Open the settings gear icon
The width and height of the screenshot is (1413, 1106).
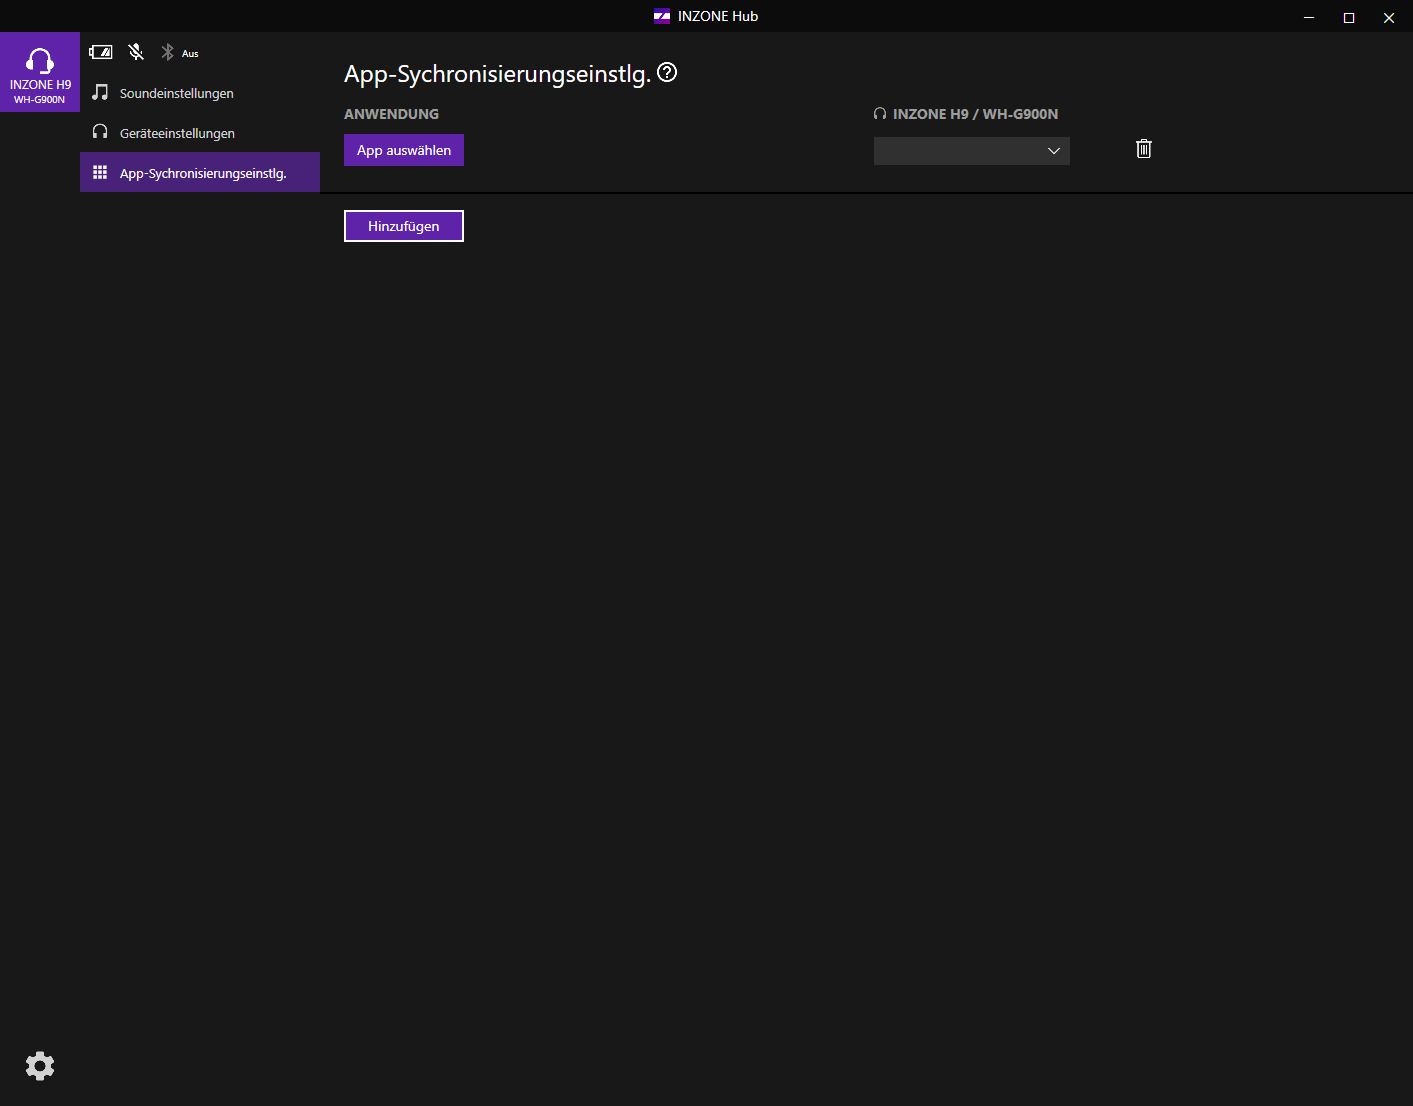click(40, 1066)
